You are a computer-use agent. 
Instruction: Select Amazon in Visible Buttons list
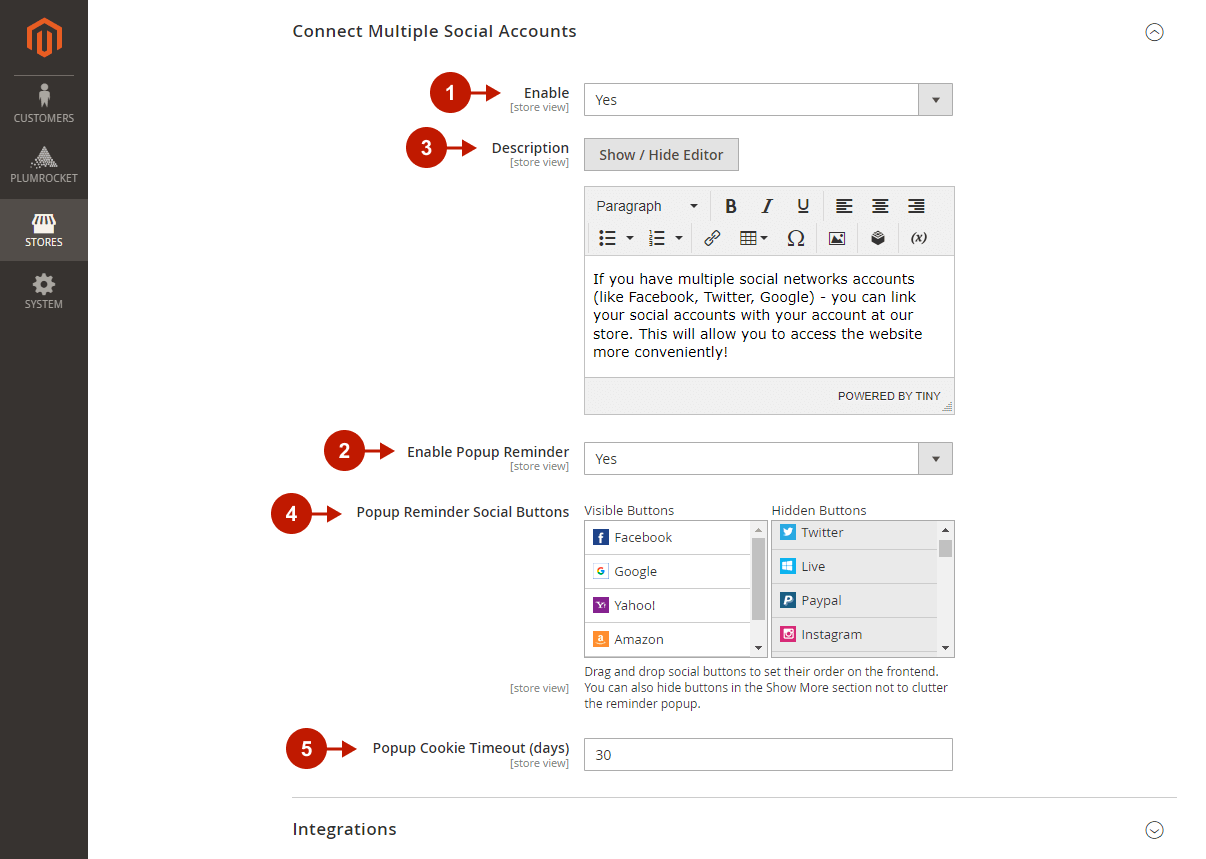click(x=667, y=639)
